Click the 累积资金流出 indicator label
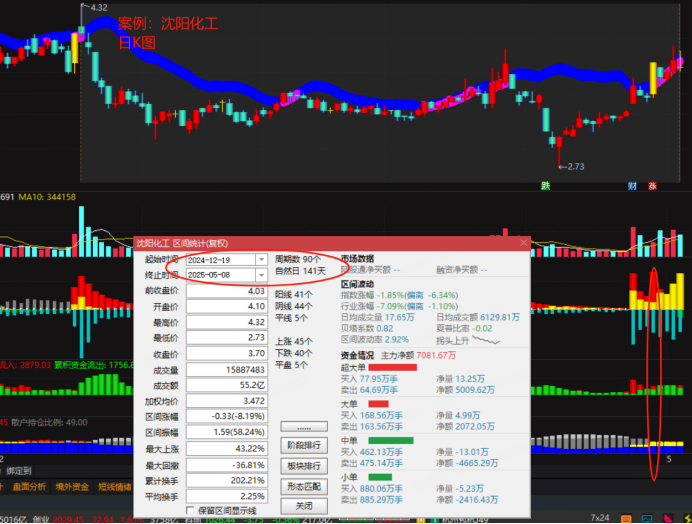The image size is (692, 524). [94, 365]
